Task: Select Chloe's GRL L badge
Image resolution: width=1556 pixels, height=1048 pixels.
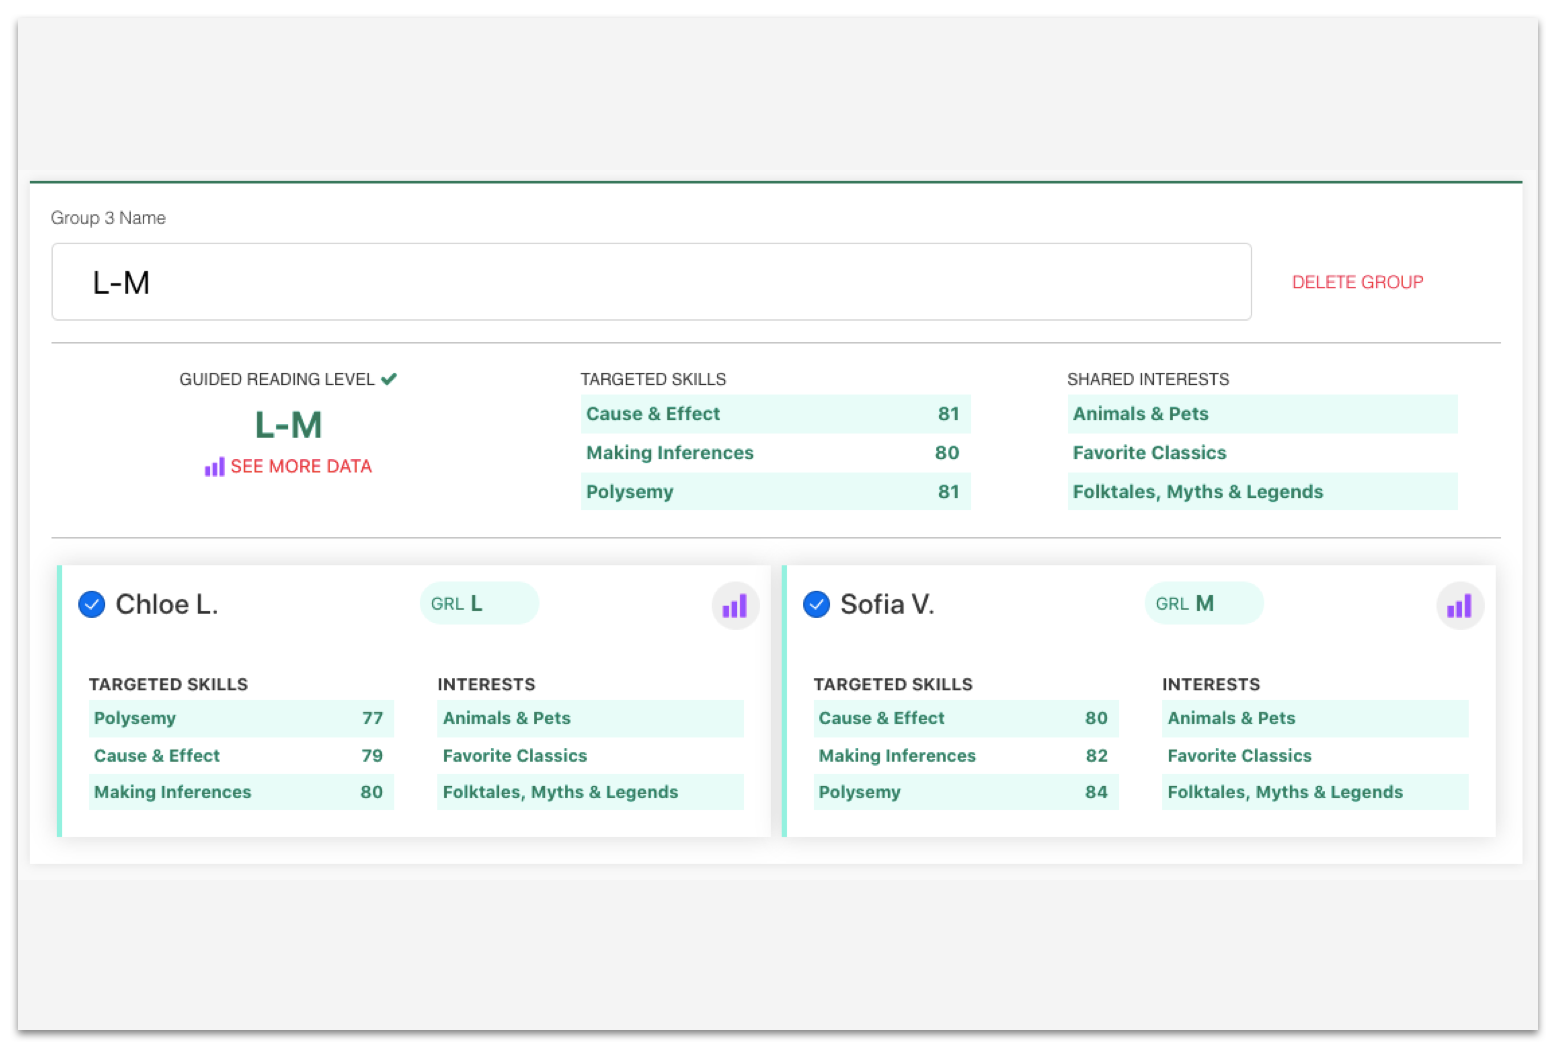Action: (x=479, y=604)
